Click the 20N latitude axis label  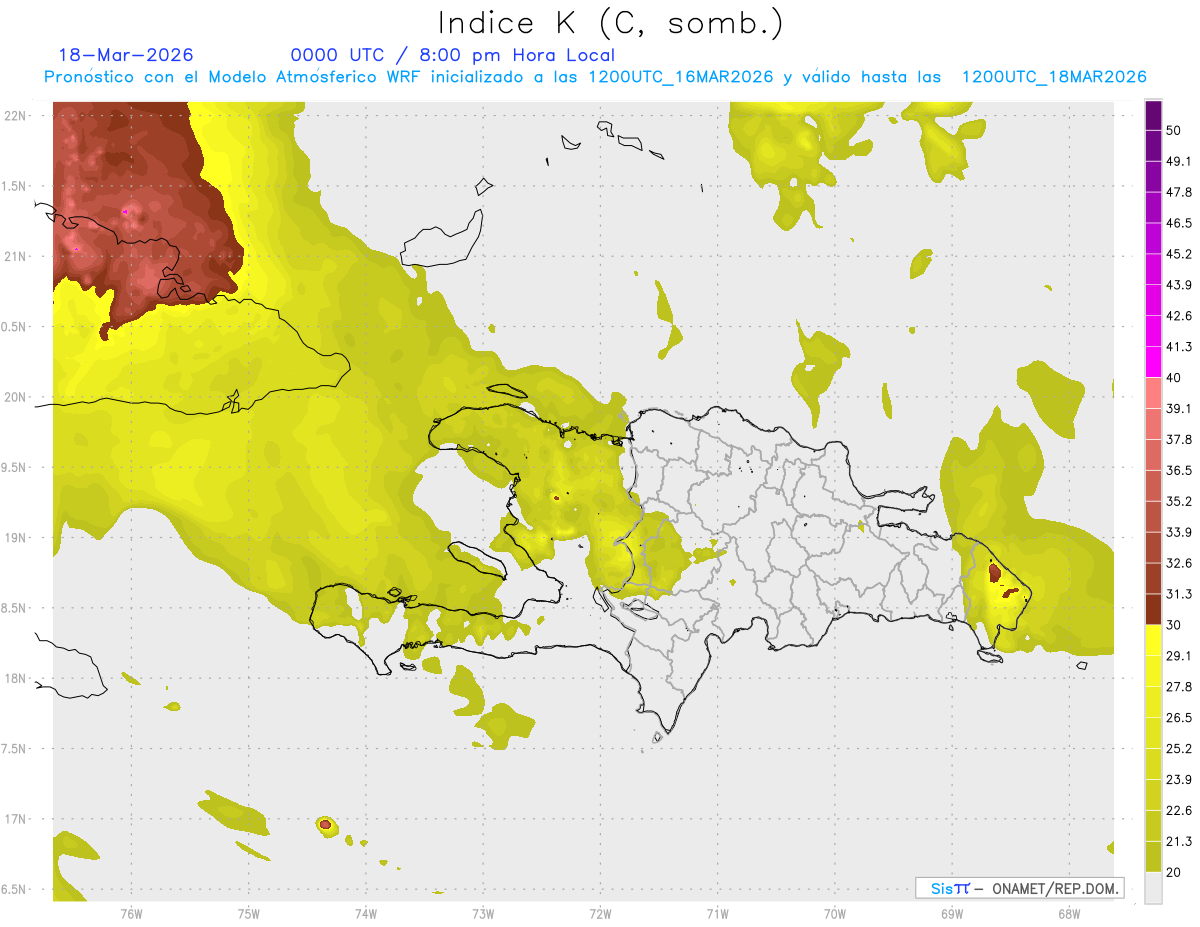pyautogui.click(x=16, y=397)
